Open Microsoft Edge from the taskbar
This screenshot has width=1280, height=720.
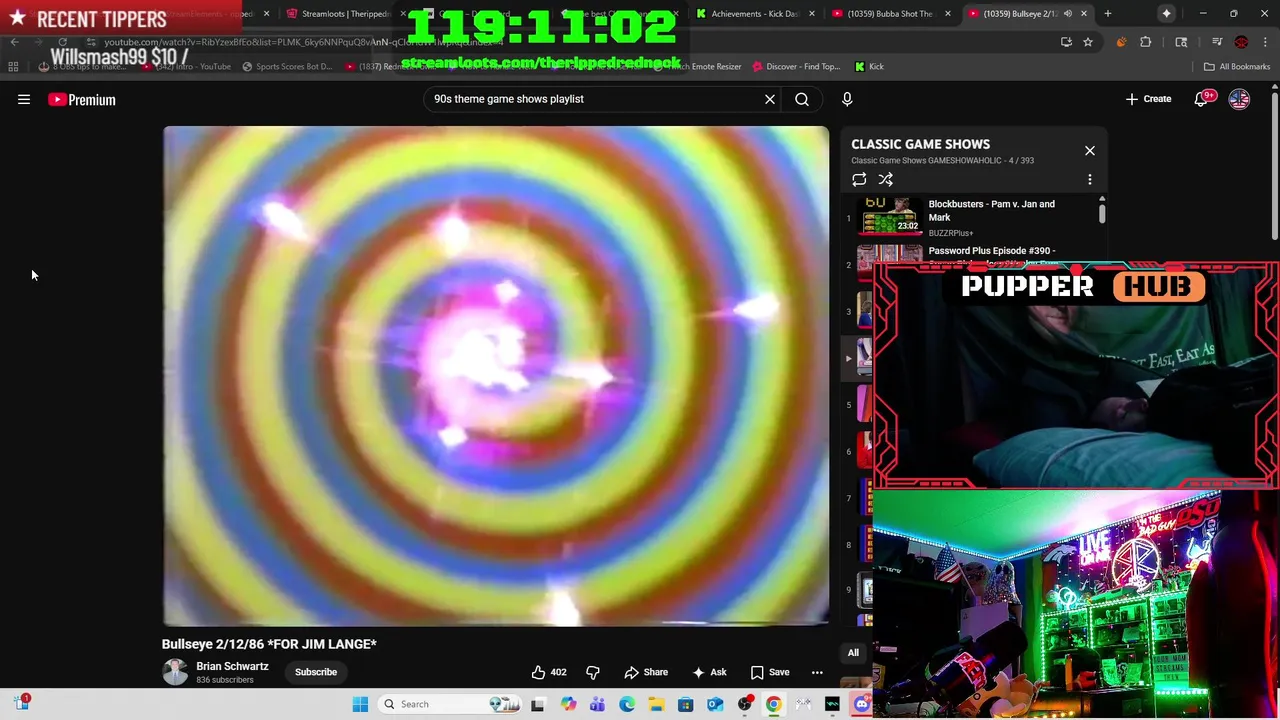[x=627, y=704]
